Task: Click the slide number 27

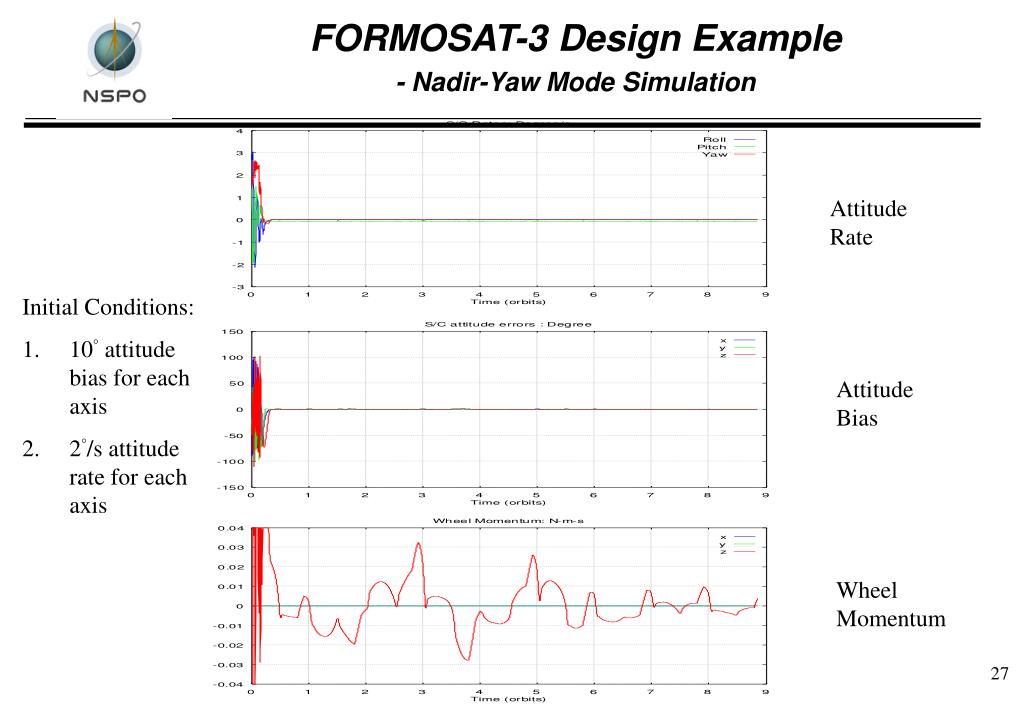Action: click(x=999, y=673)
